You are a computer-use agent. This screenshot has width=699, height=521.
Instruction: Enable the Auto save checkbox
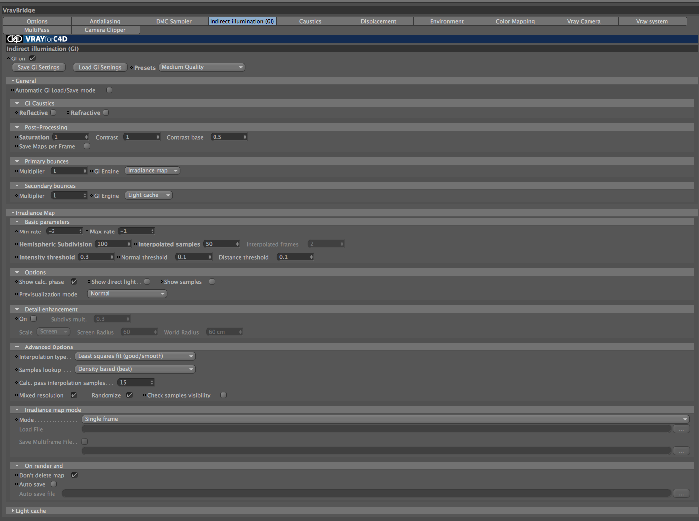tap(53, 484)
